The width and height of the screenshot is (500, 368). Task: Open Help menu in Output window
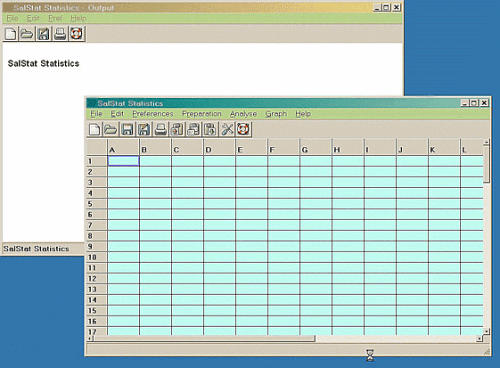coord(78,18)
